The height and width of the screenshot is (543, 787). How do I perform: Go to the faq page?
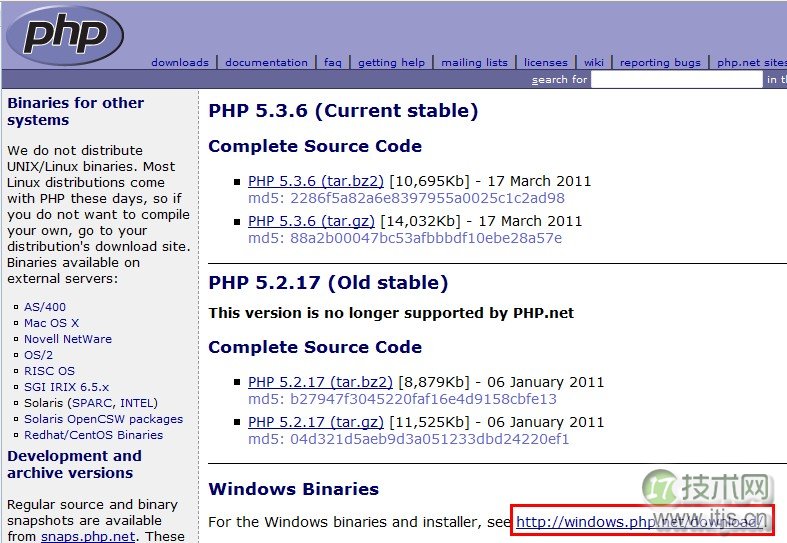click(x=333, y=63)
